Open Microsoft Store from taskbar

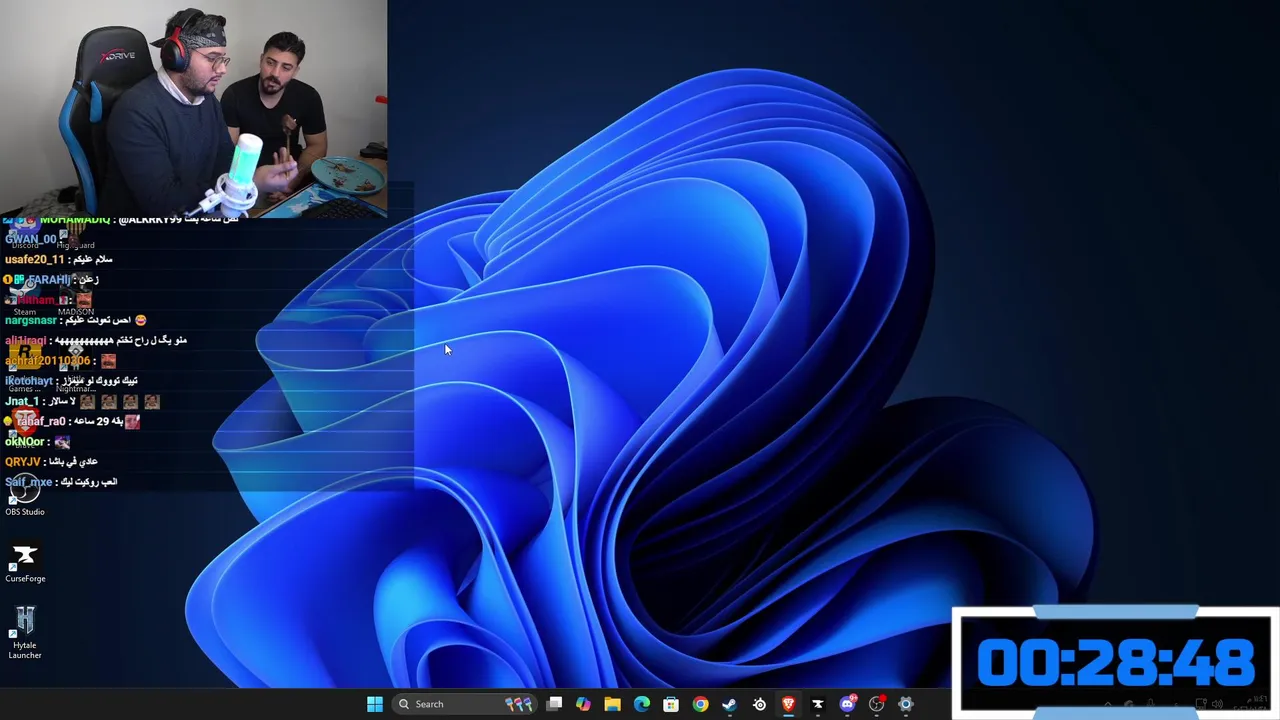pyautogui.click(x=671, y=704)
